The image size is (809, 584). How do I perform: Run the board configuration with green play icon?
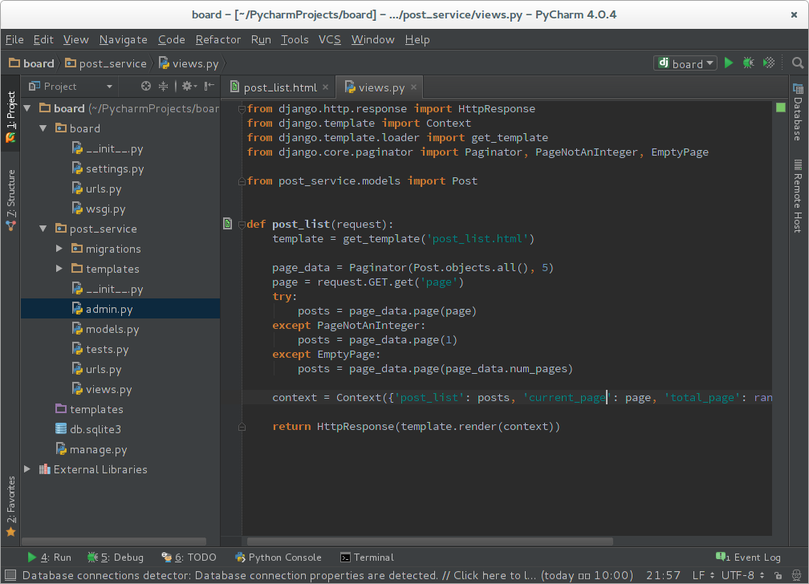coord(728,63)
